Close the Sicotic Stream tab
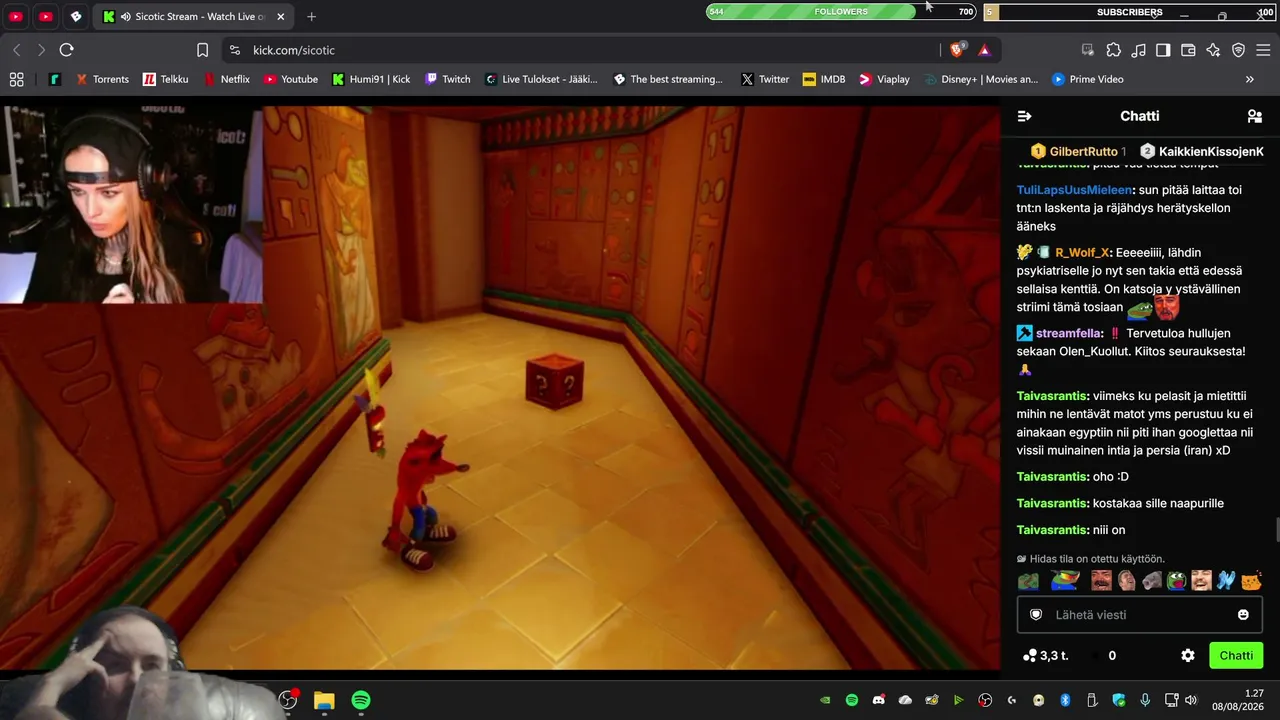1280x720 pixels. (281, 17)
